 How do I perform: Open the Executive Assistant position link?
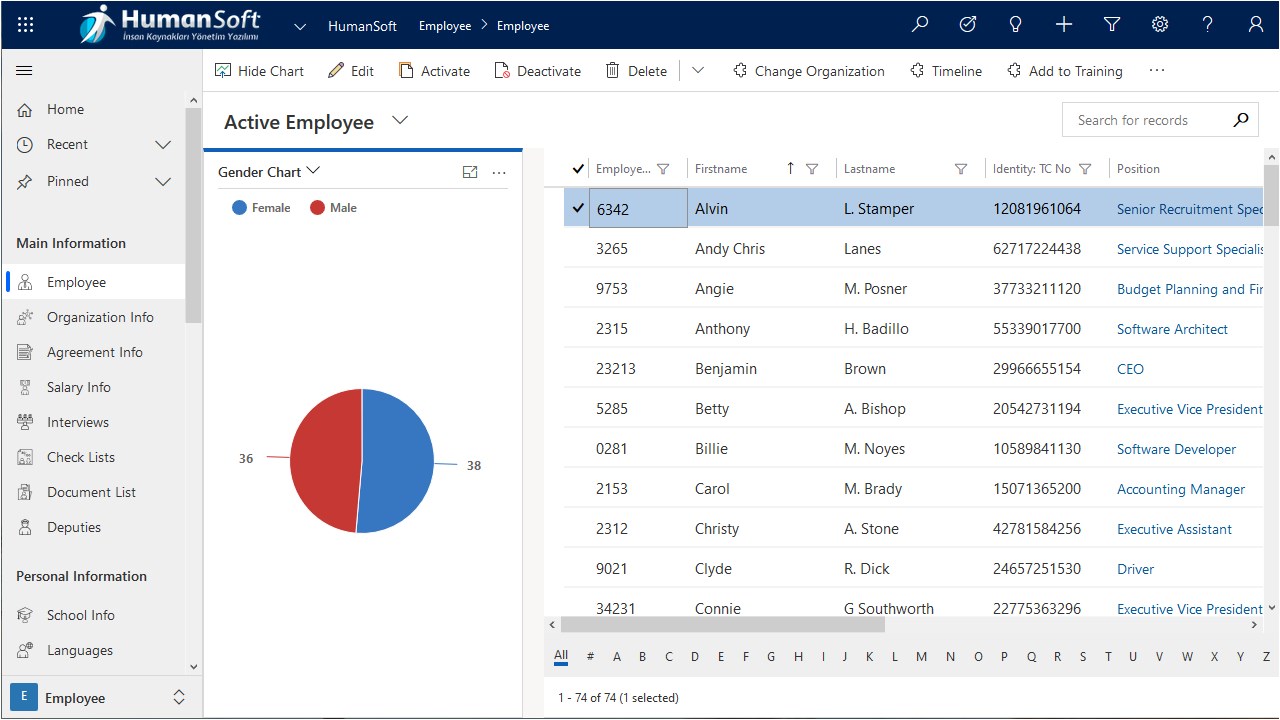pos(1174,529)
